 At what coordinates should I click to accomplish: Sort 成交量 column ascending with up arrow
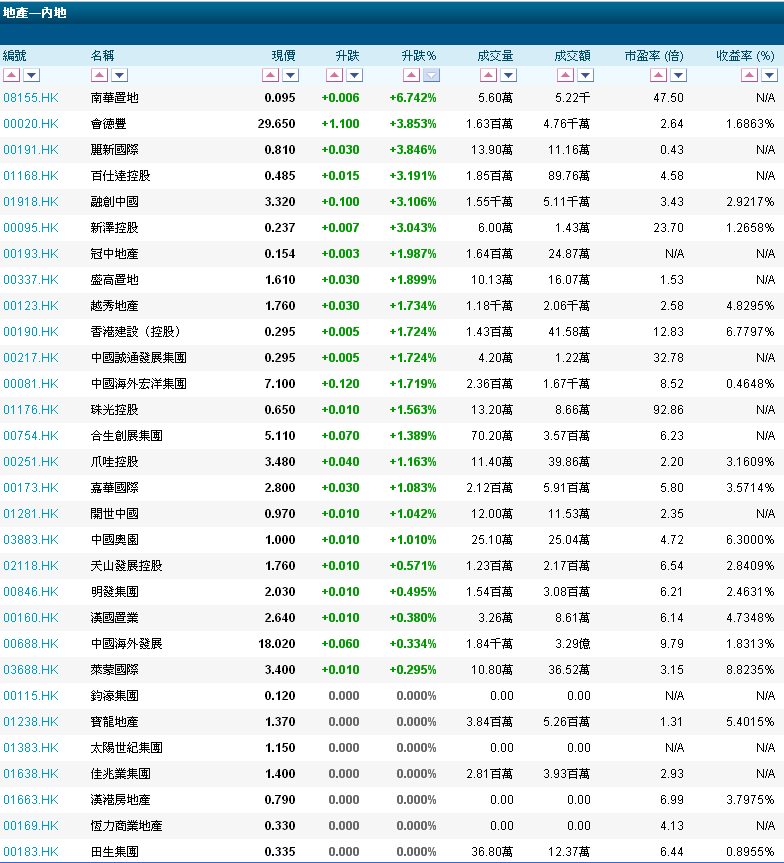[x=488, y=75]
